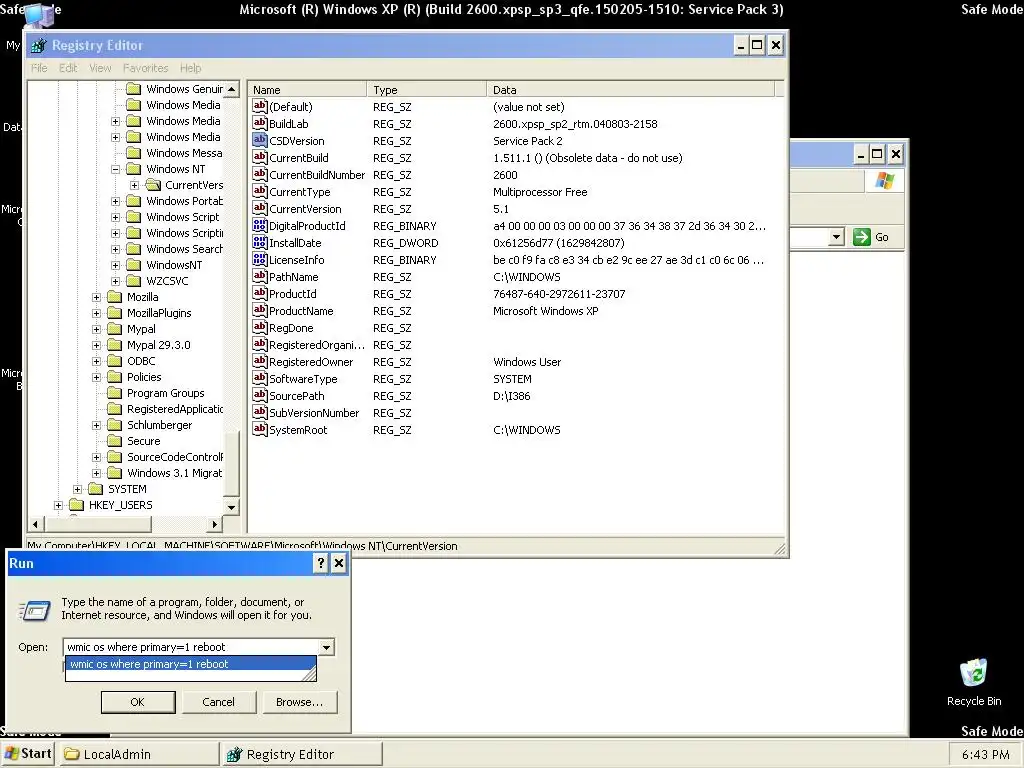
Task: Open the Recycle Bin desktop icon
Action: pyautogui.click(x=973, y=672)
